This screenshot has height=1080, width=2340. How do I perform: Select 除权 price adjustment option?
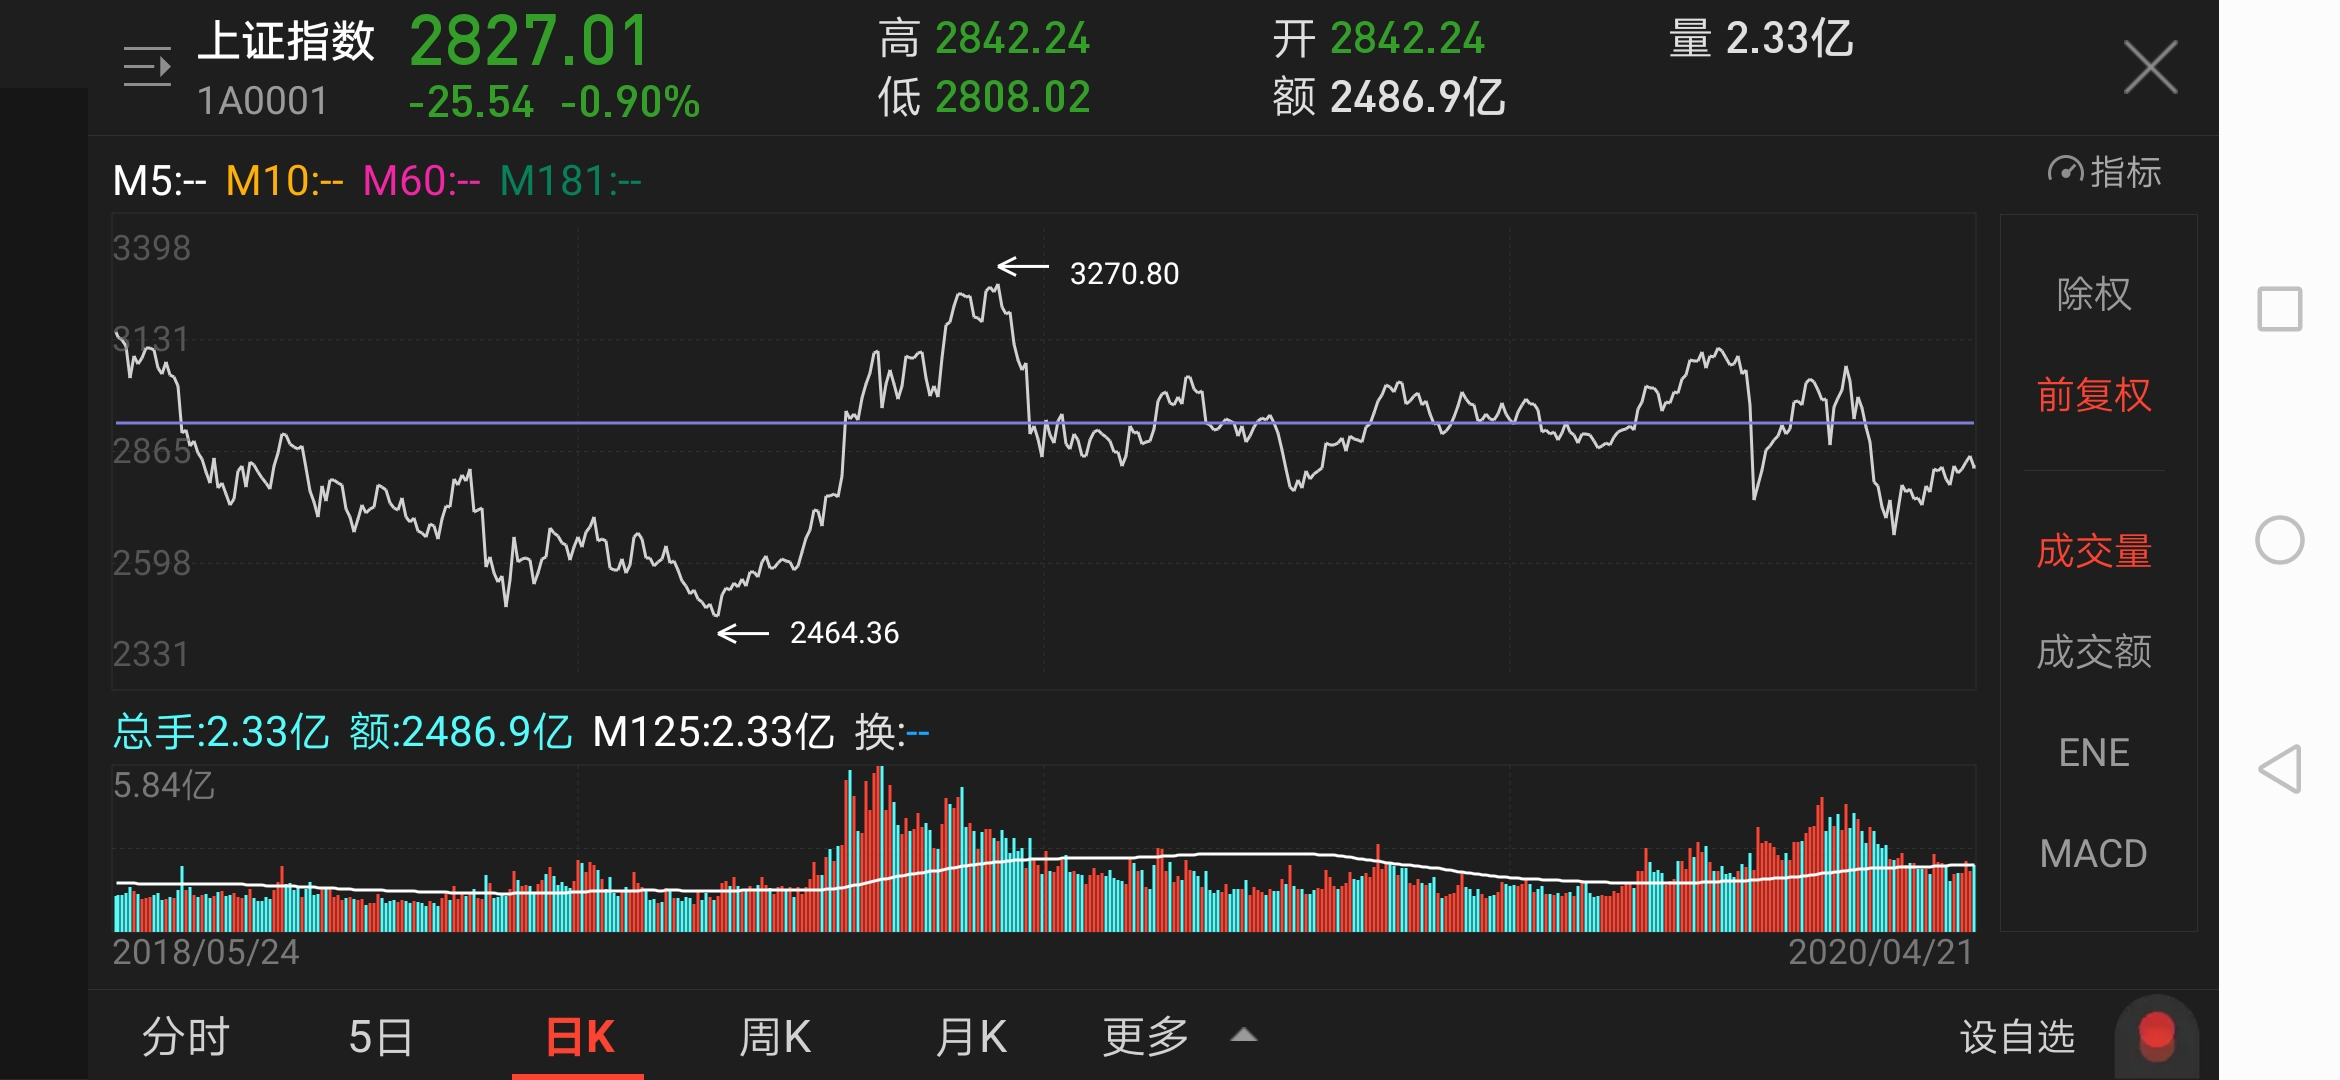2094,294
